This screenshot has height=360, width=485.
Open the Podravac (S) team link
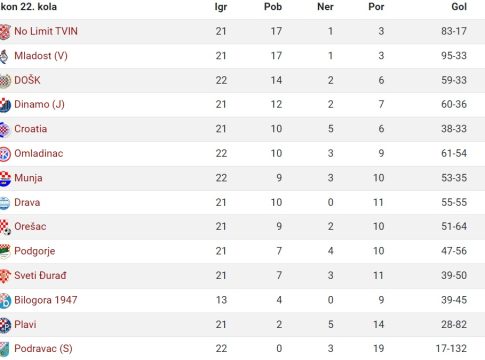pos(43,349)
